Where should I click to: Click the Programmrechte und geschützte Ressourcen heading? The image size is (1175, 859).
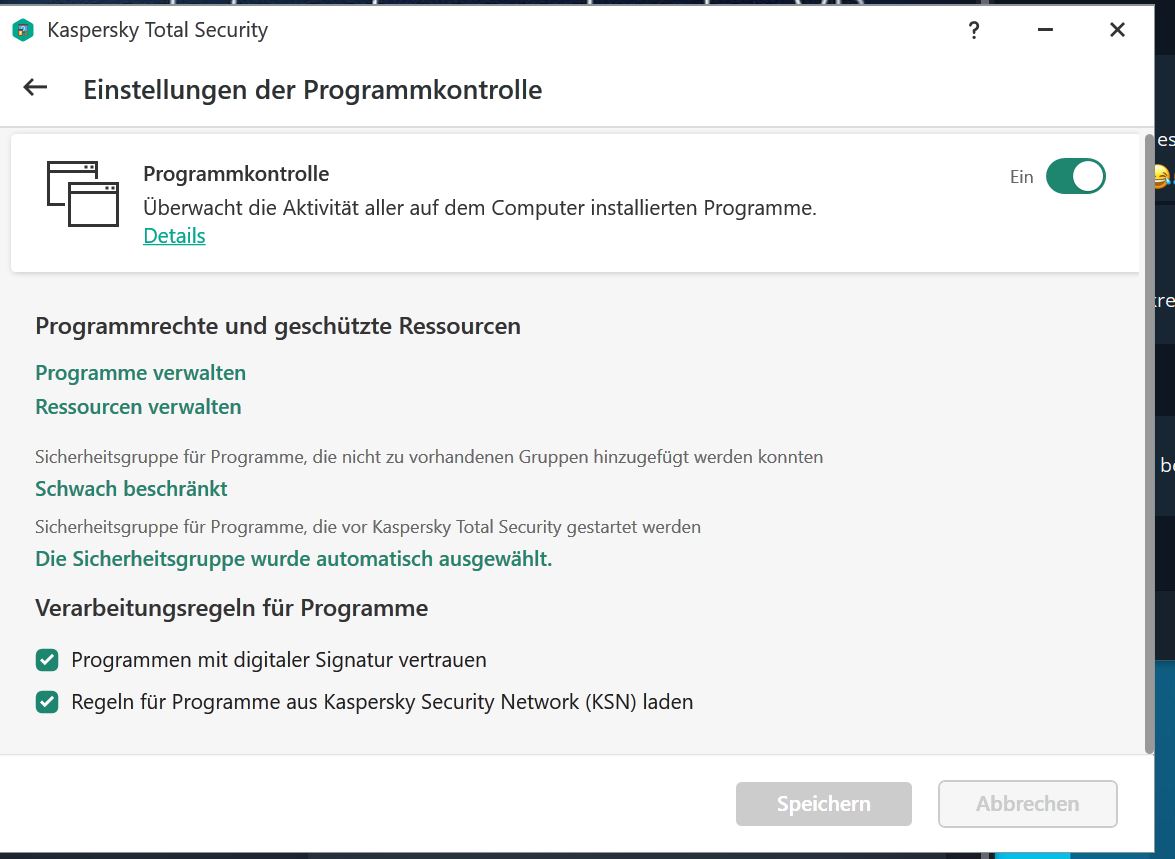[278, 326]
